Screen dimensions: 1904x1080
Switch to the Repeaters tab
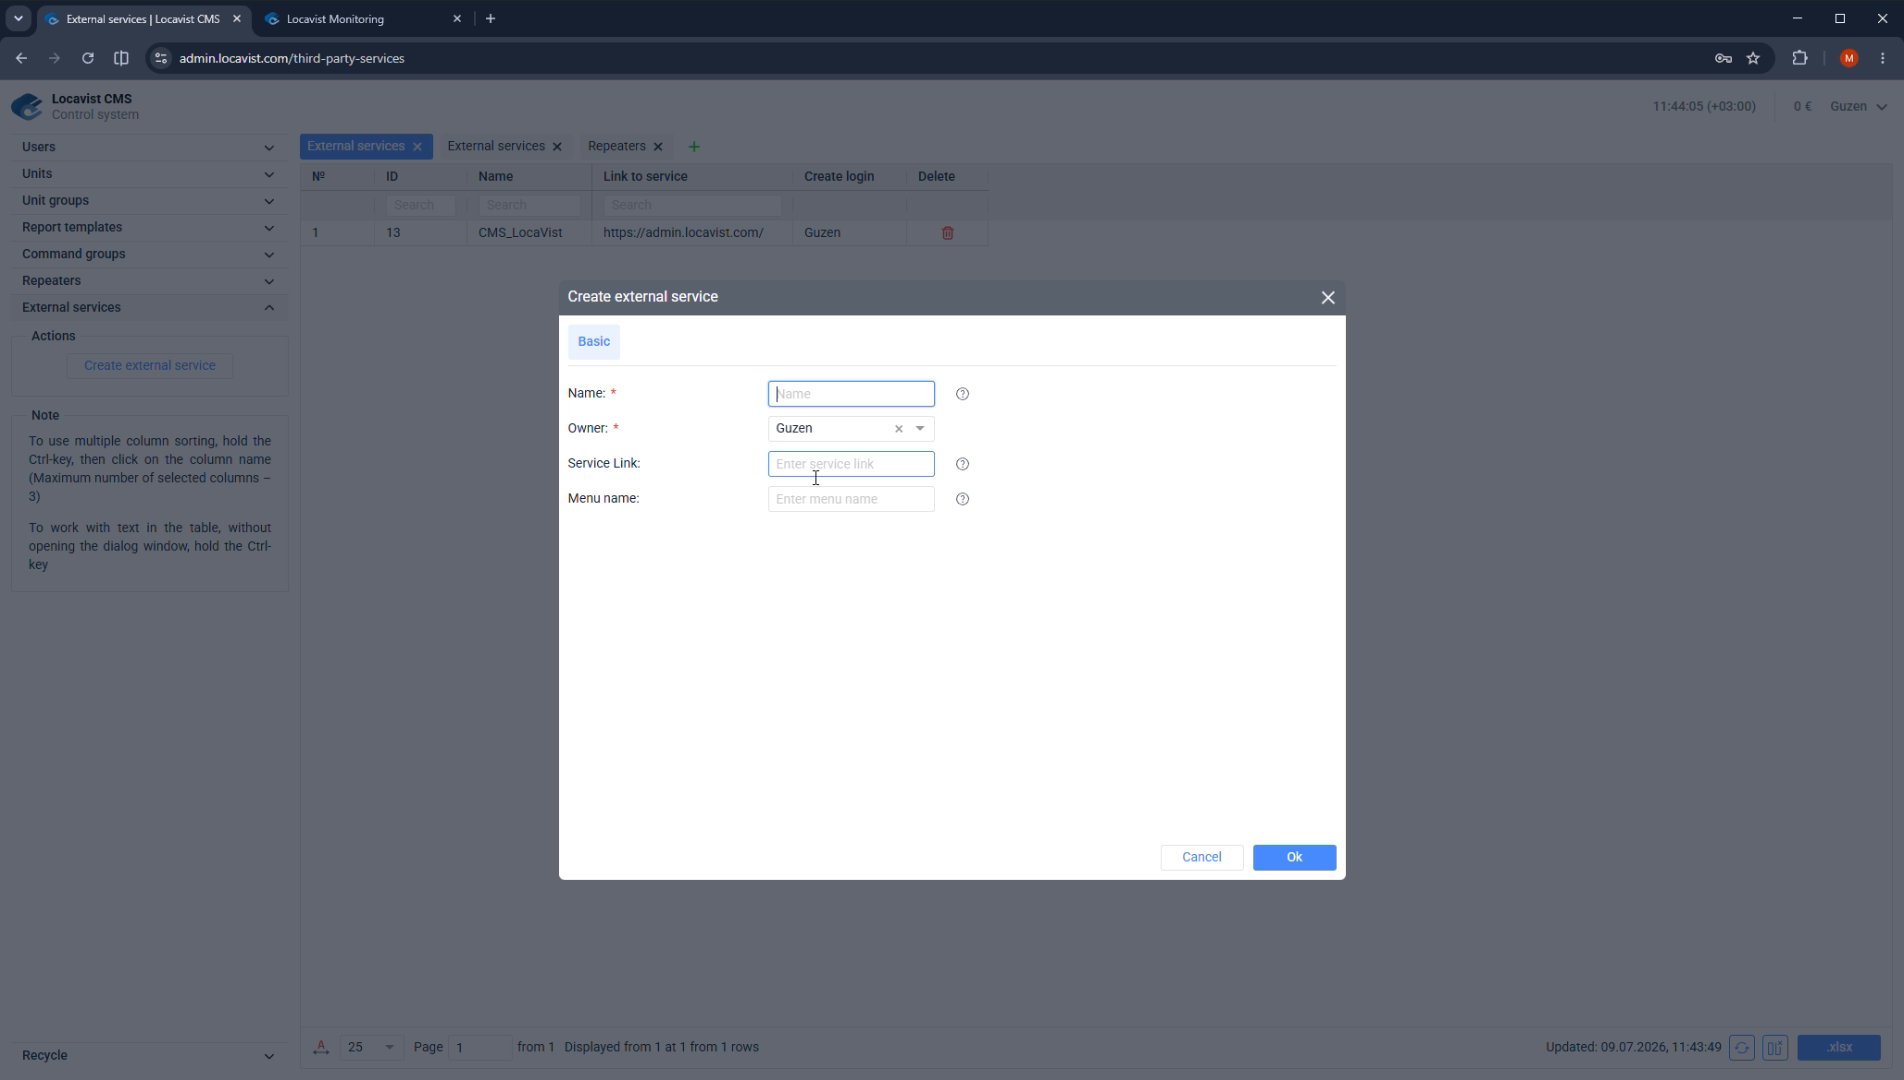pos(616,146)
